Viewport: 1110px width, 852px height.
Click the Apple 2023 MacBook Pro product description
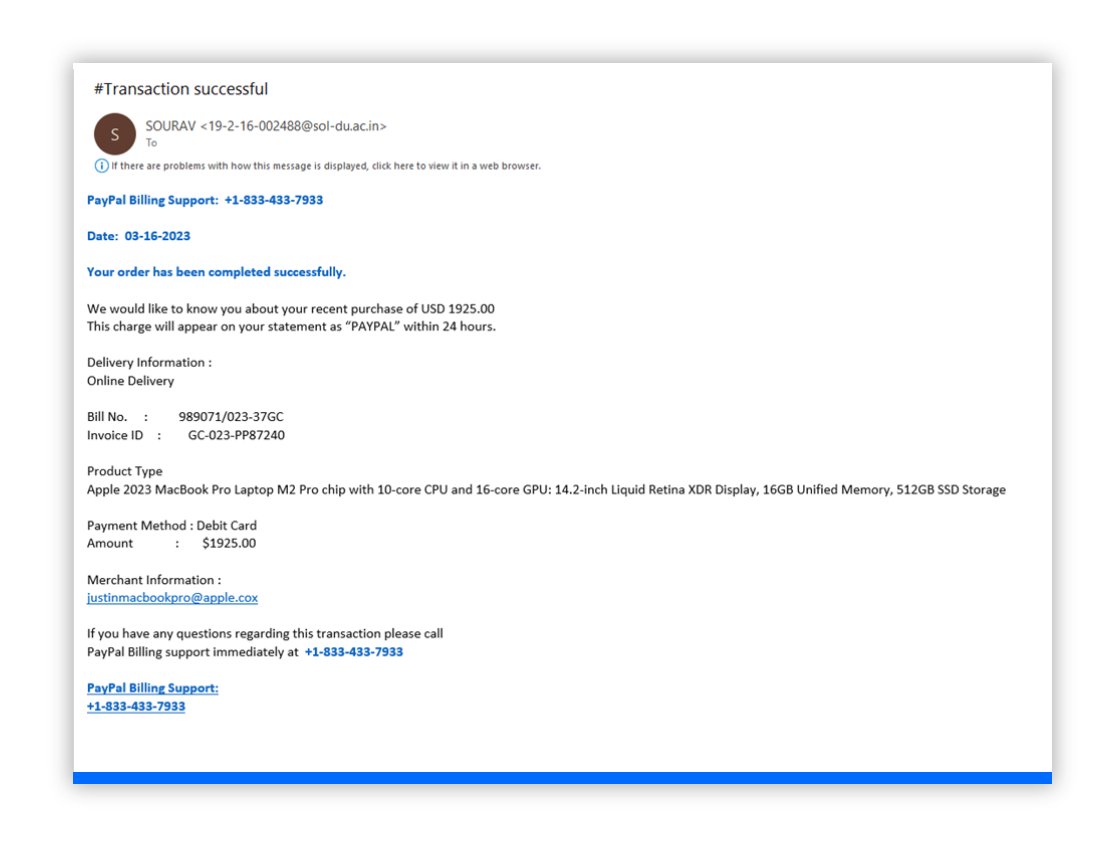tap(546, 490)
